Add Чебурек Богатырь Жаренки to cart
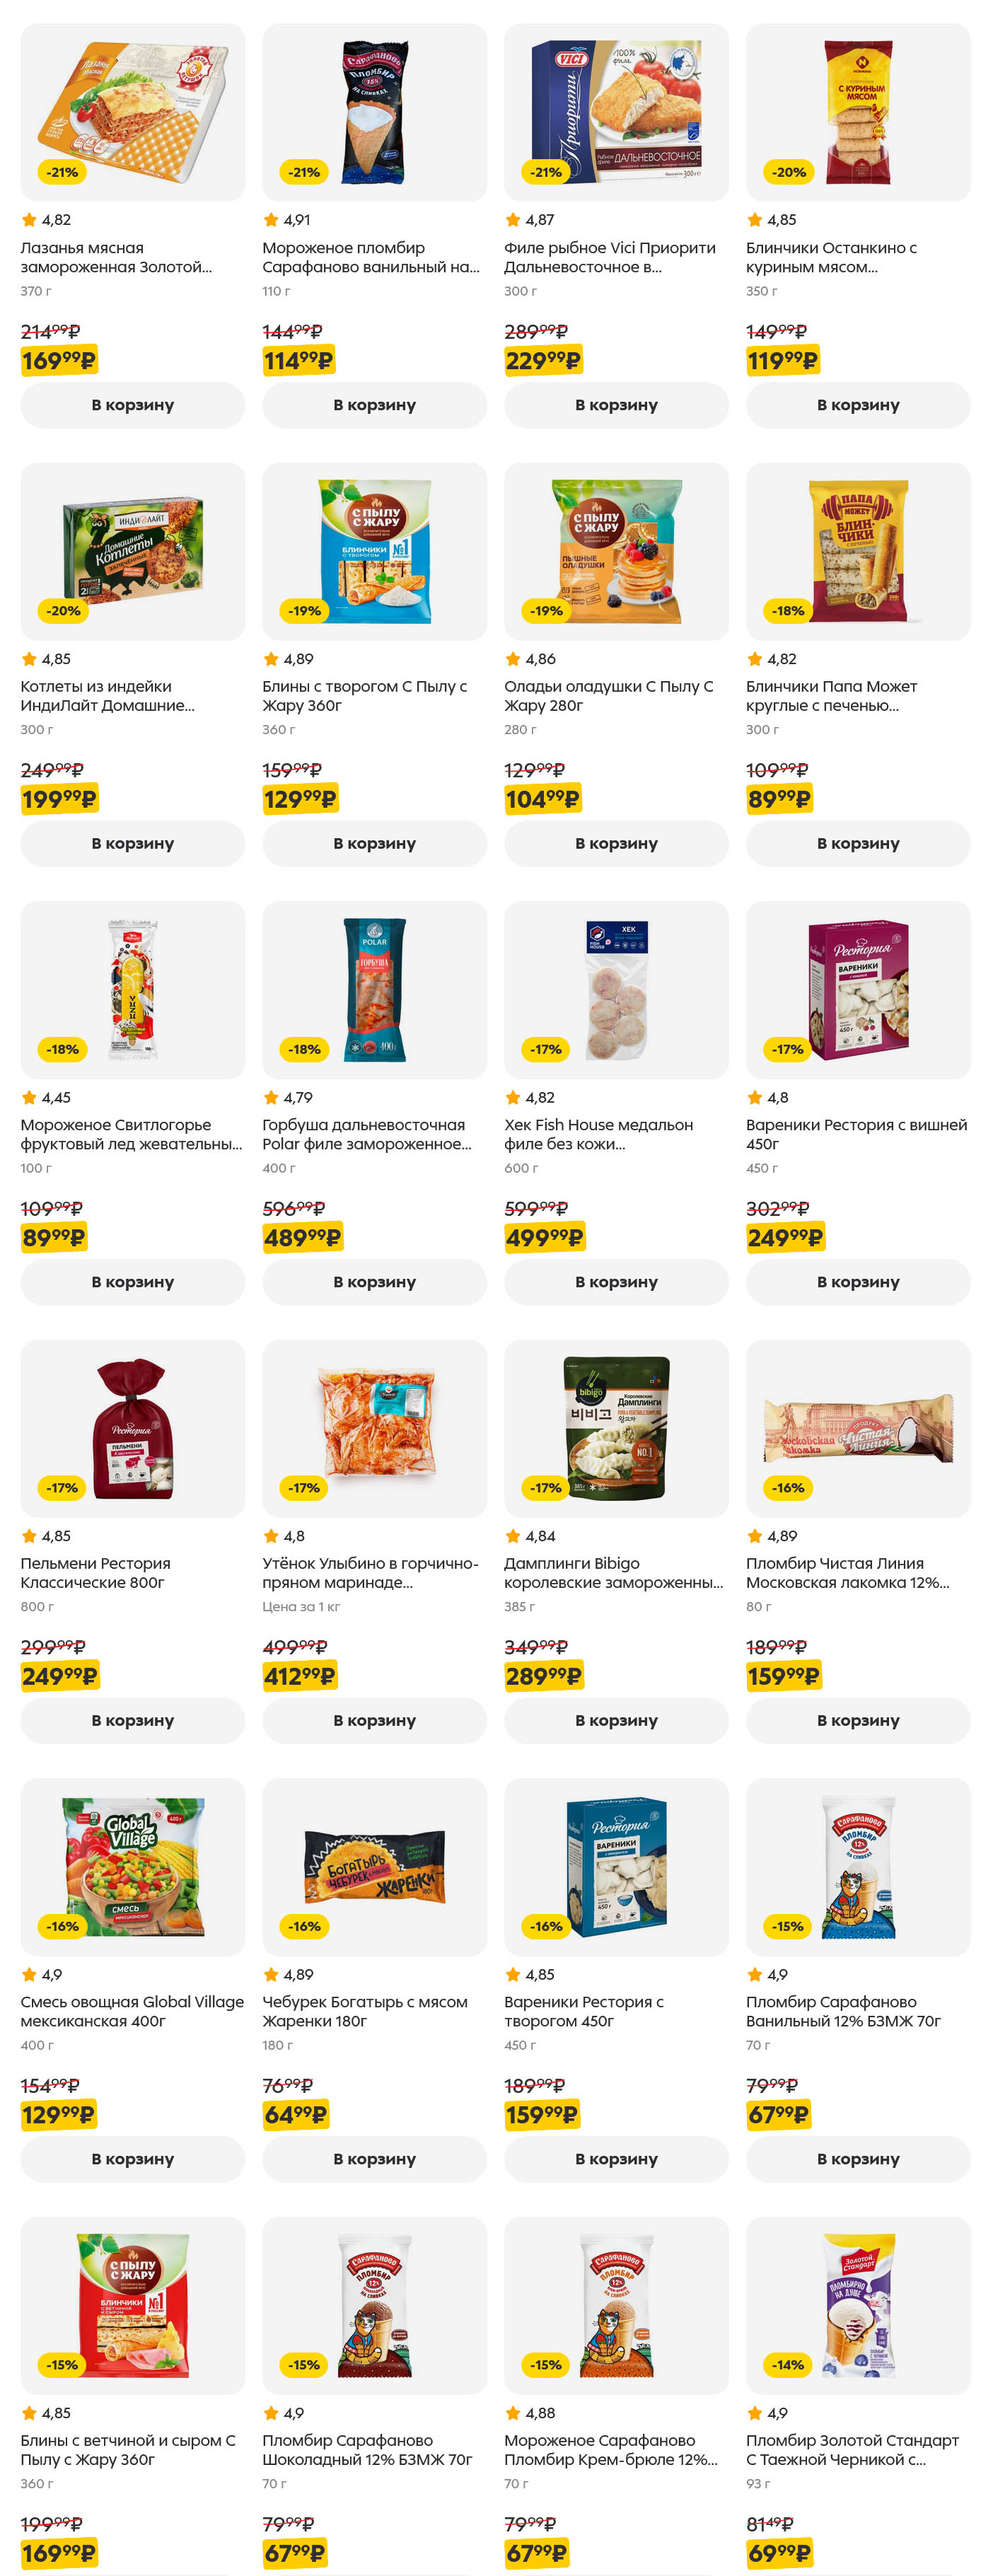 pos(374,2159)
